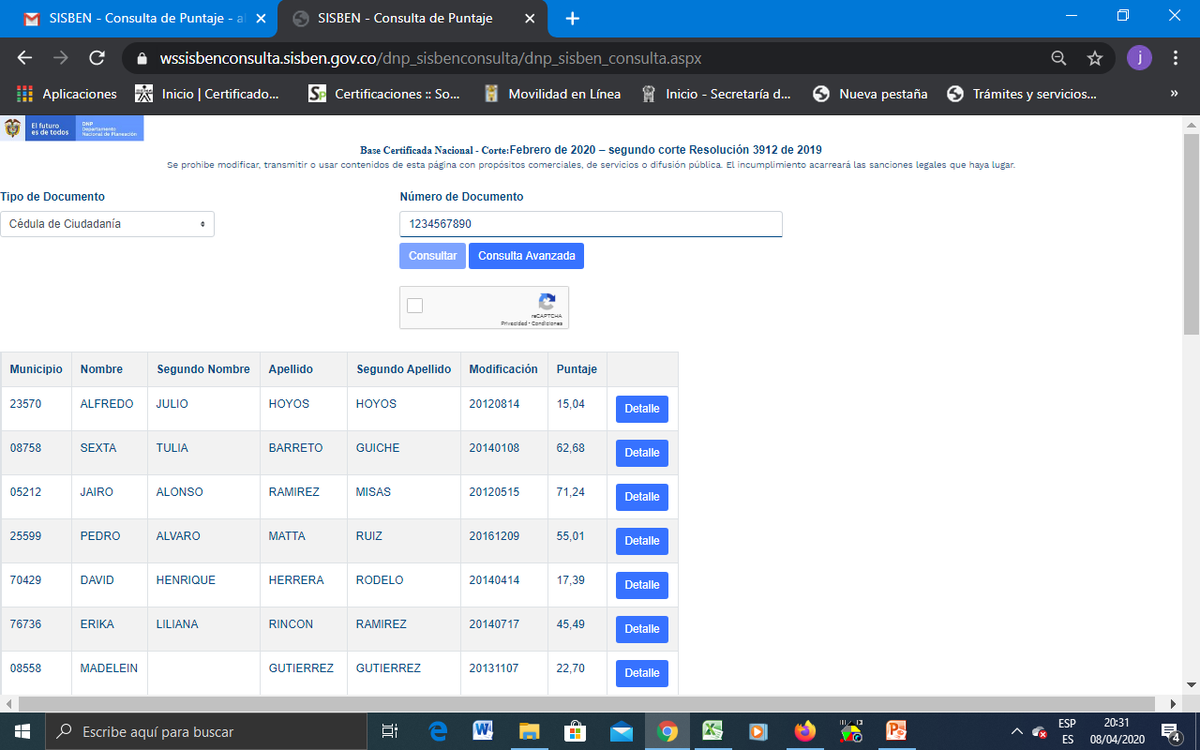Click the browser back arrow

25,58
